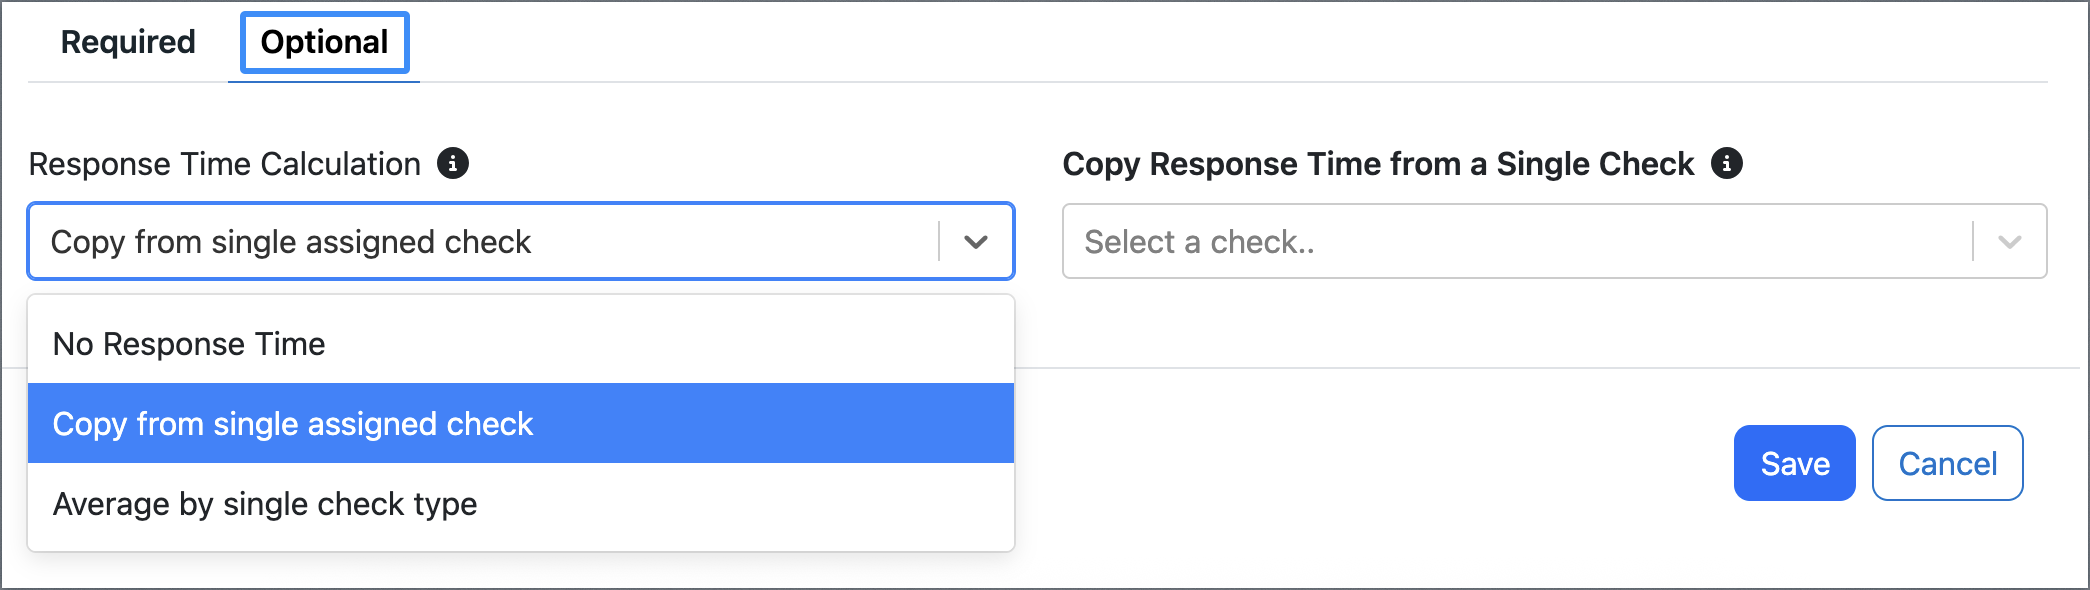Choose the No Response Time option
Viewport: 2090px width, 590px height.
521,344
